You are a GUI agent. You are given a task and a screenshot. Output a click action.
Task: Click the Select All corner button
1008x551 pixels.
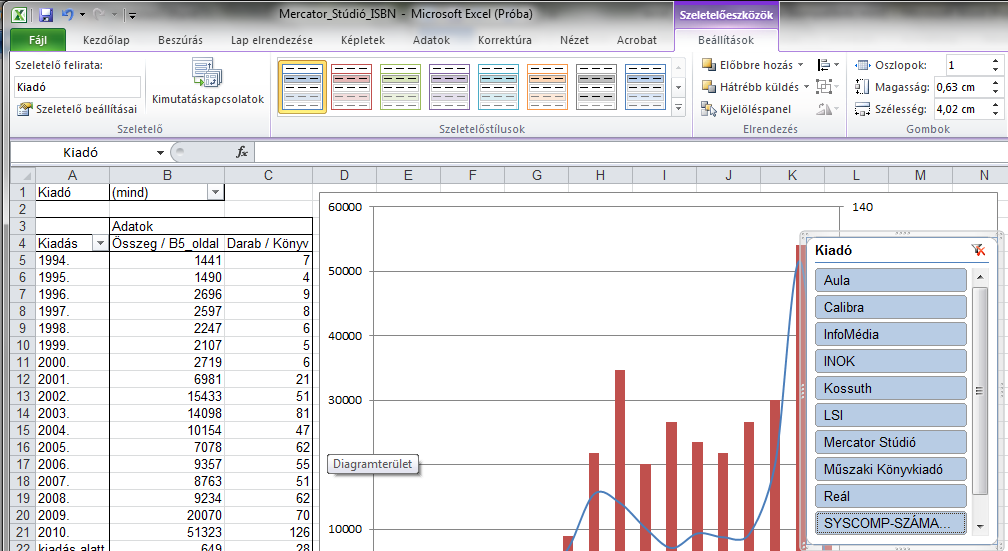(x=23, y=176)
